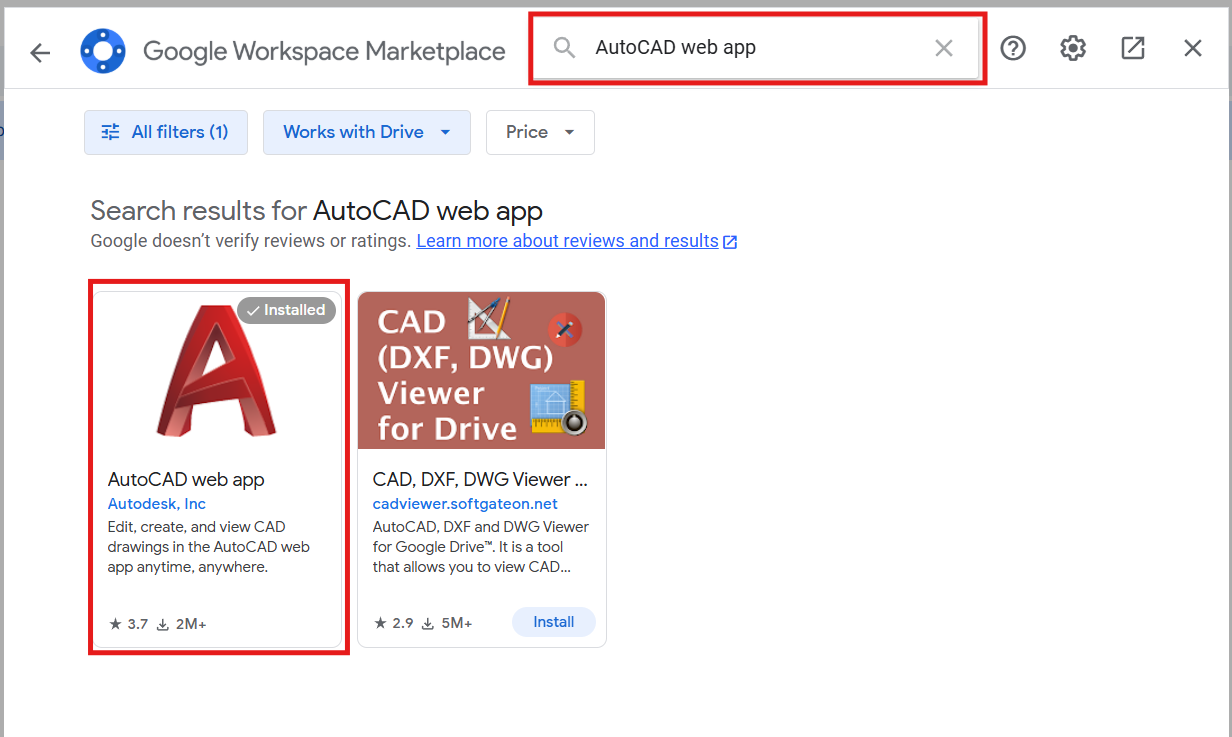Close the Marketplace panel with the X

pyautogui.click(x=1192, y=47)
